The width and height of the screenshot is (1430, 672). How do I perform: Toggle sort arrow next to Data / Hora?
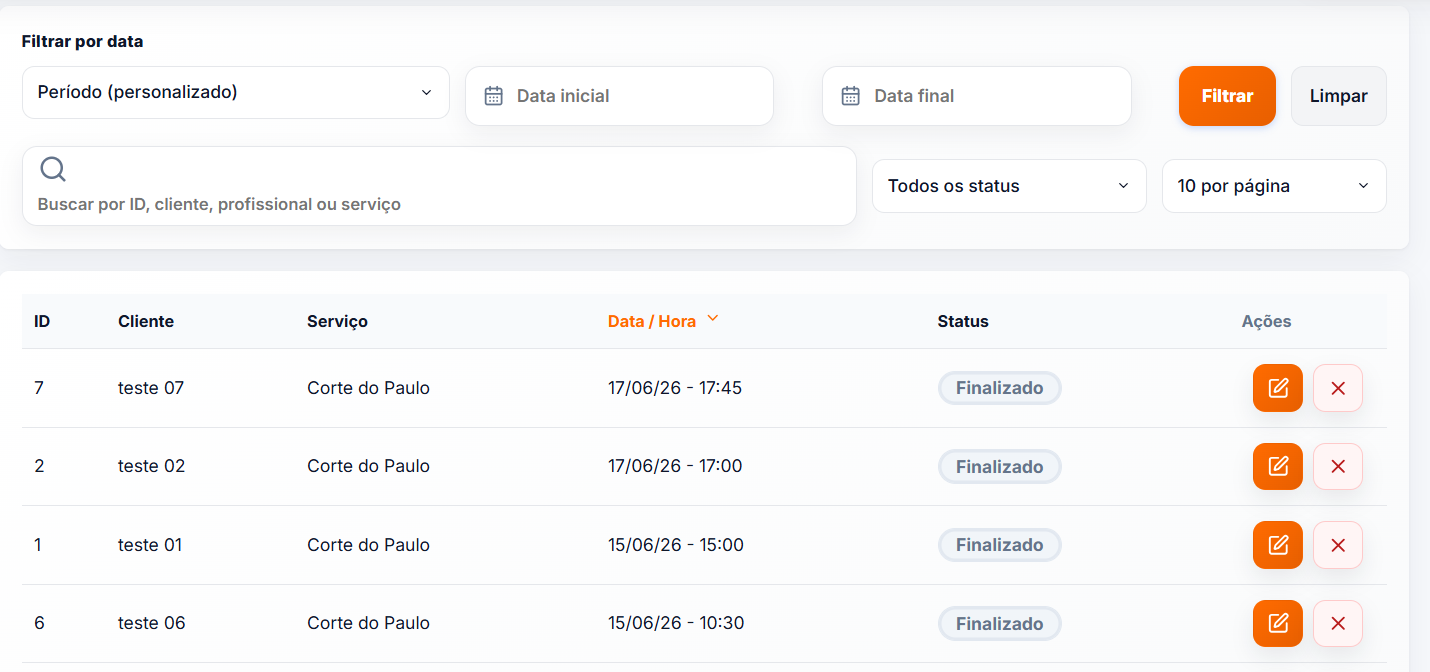(713, 319)
